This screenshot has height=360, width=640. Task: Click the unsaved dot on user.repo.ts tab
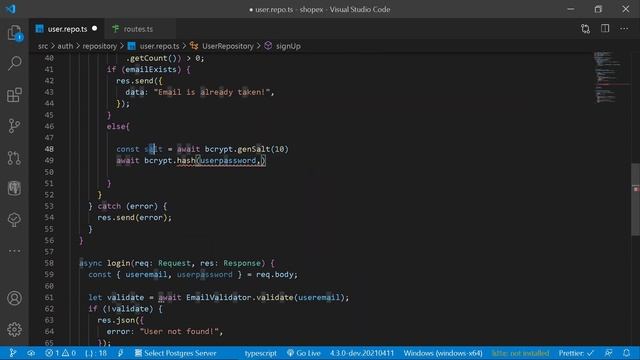pos(95,29)
